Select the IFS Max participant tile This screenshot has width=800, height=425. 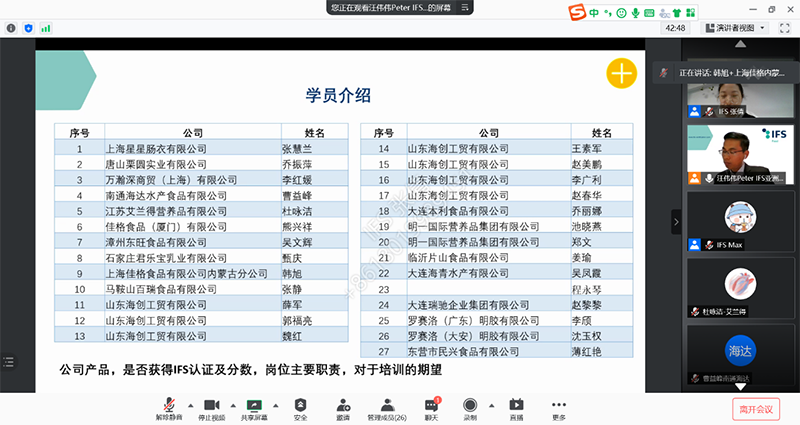[x=740, y=221]
